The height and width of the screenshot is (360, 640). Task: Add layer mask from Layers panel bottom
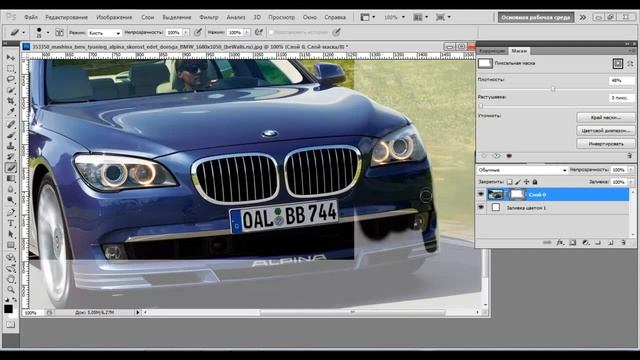pos(573,242)
